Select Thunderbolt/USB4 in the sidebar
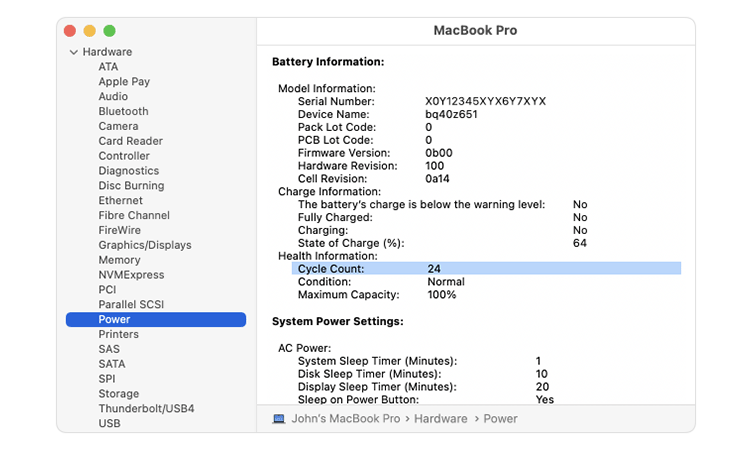 tap(146, 409)
